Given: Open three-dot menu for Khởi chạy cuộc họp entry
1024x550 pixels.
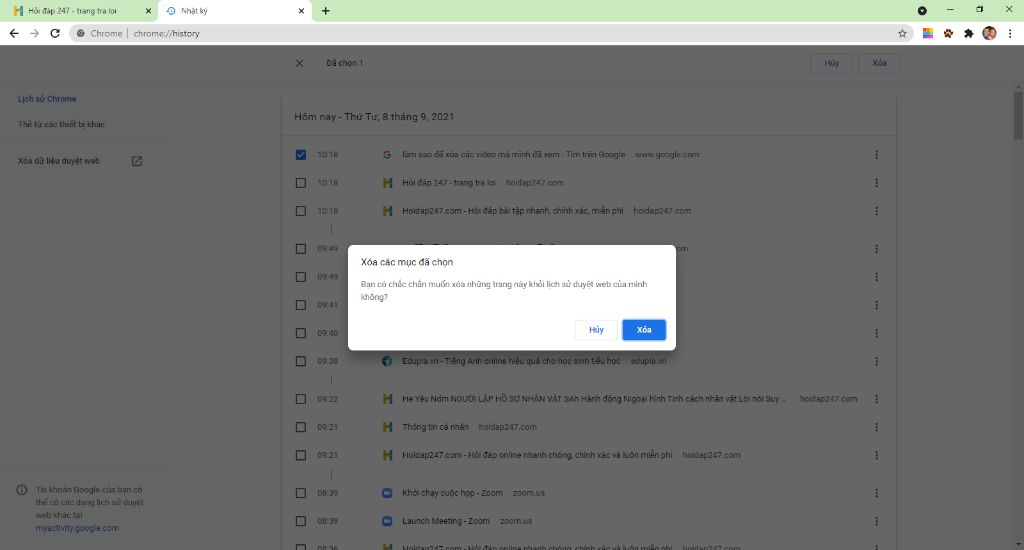Looking at the screenshot, I should 876,493.
